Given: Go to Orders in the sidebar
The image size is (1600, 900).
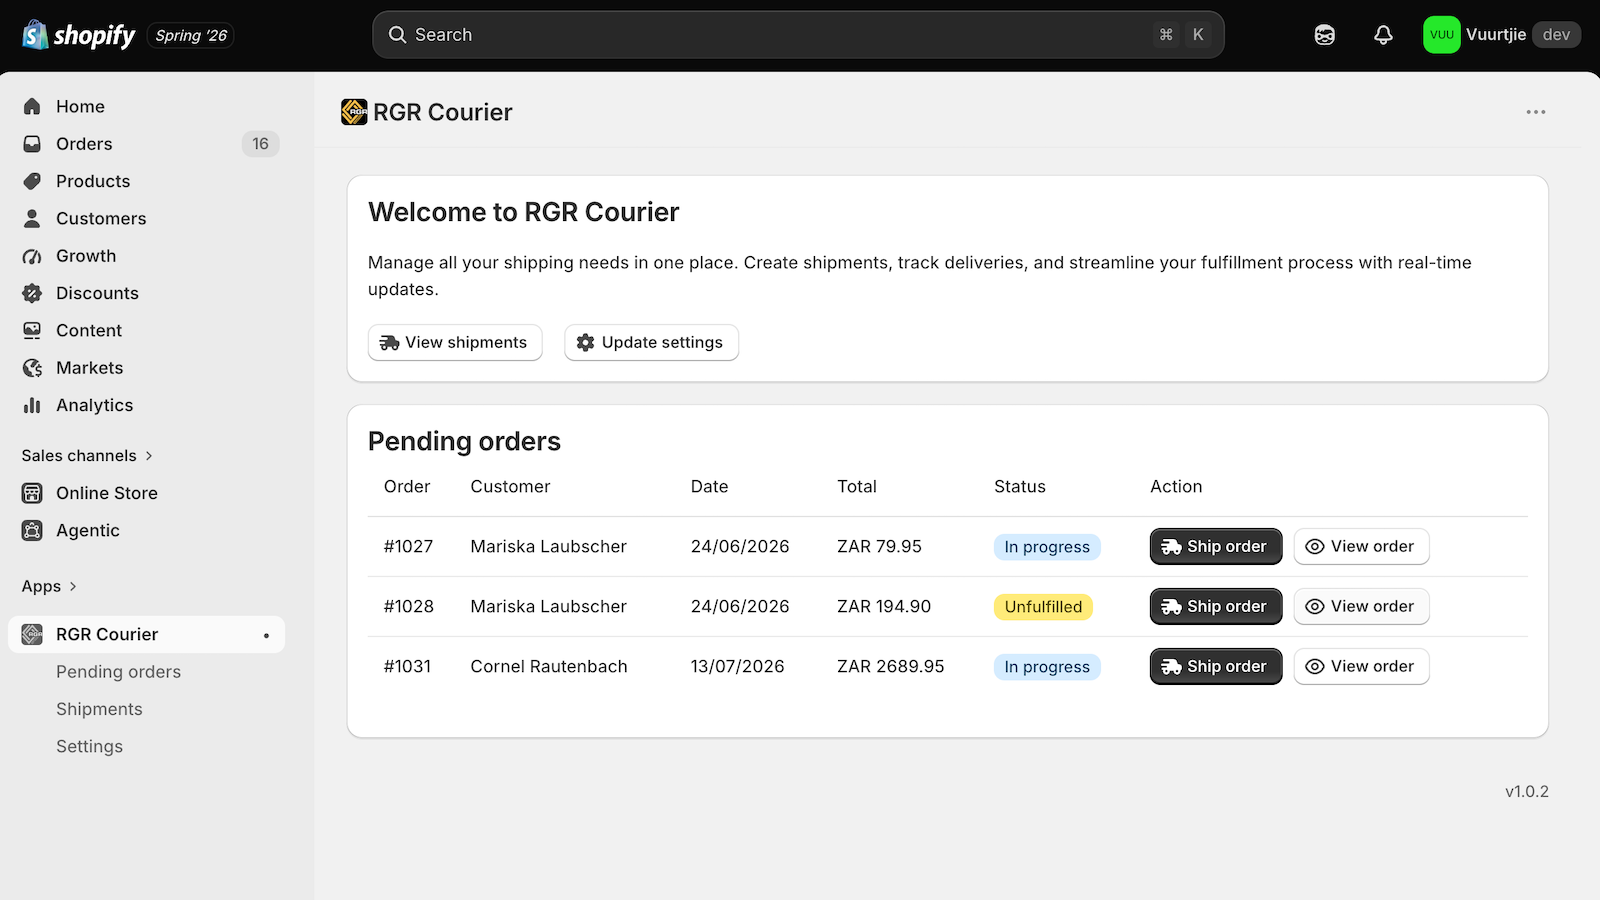Looking at the screenshot, I should (x=146, y=144).
